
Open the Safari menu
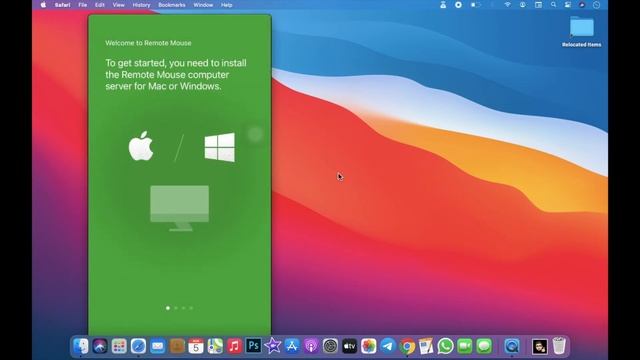[62, 5]
